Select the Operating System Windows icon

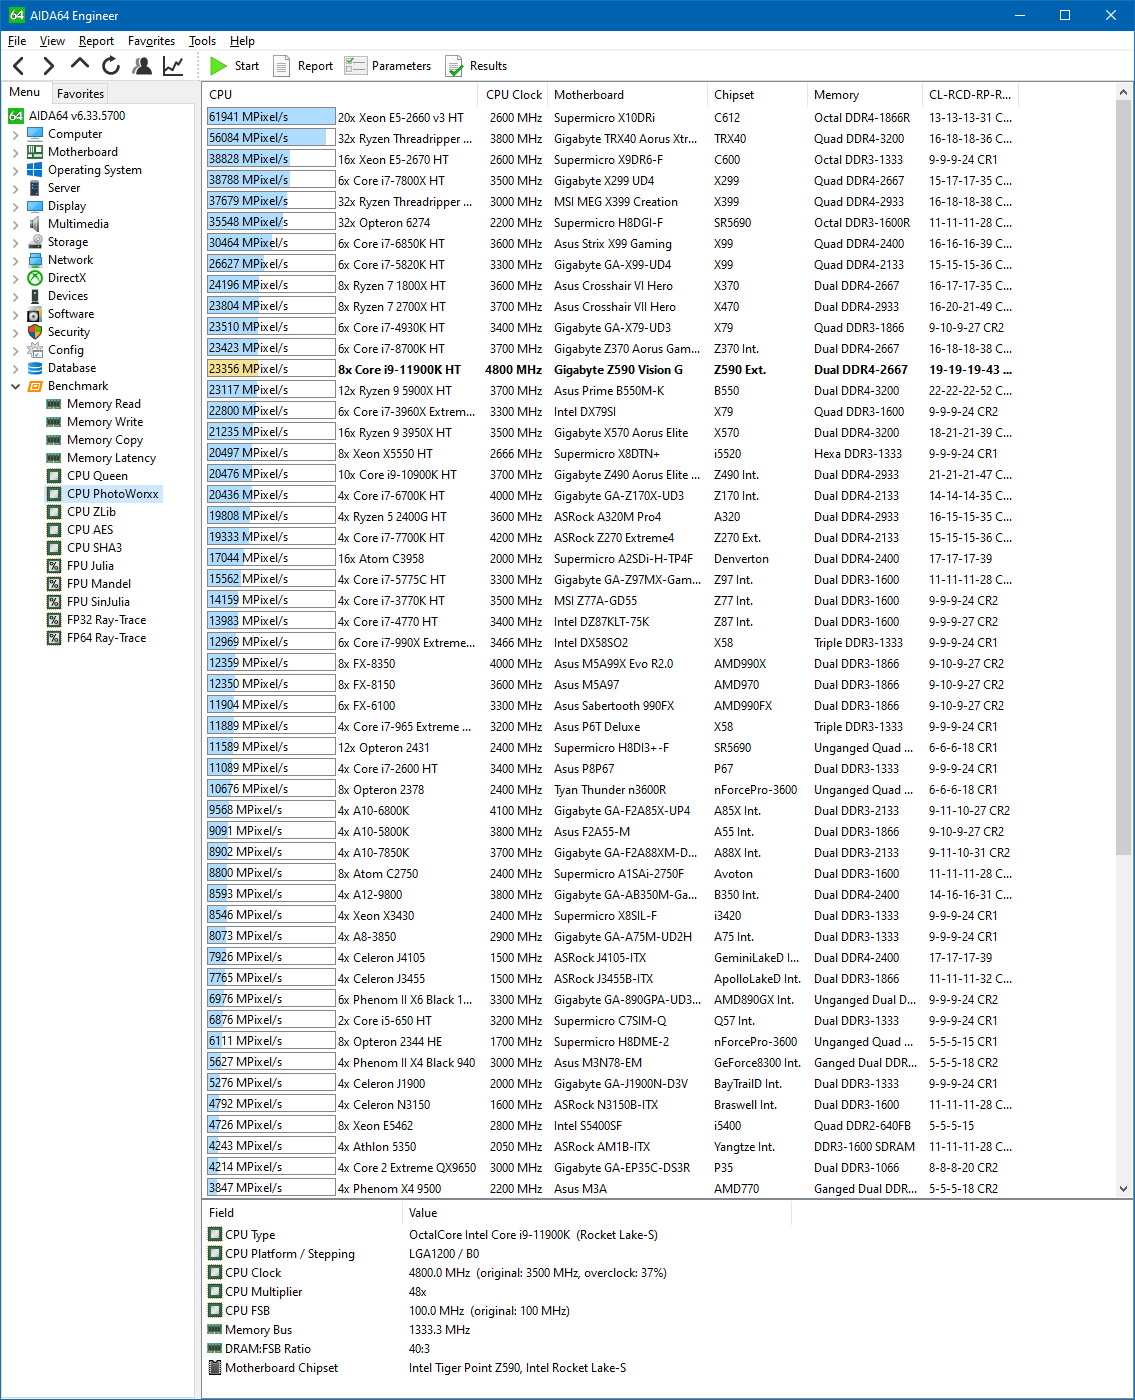pos(35,170)
